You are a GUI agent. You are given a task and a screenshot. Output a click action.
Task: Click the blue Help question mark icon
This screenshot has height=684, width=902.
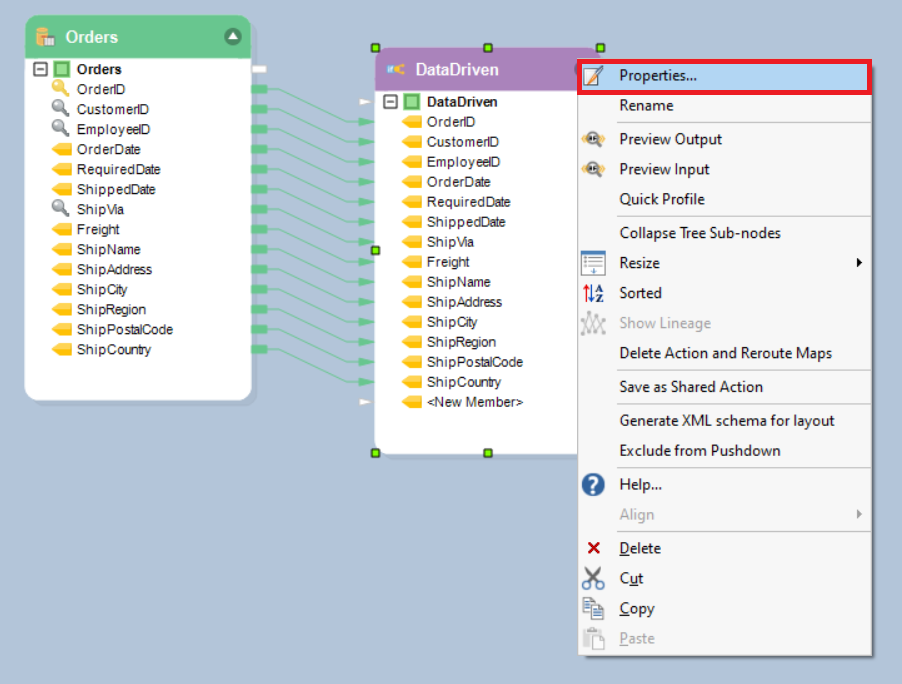593,485
